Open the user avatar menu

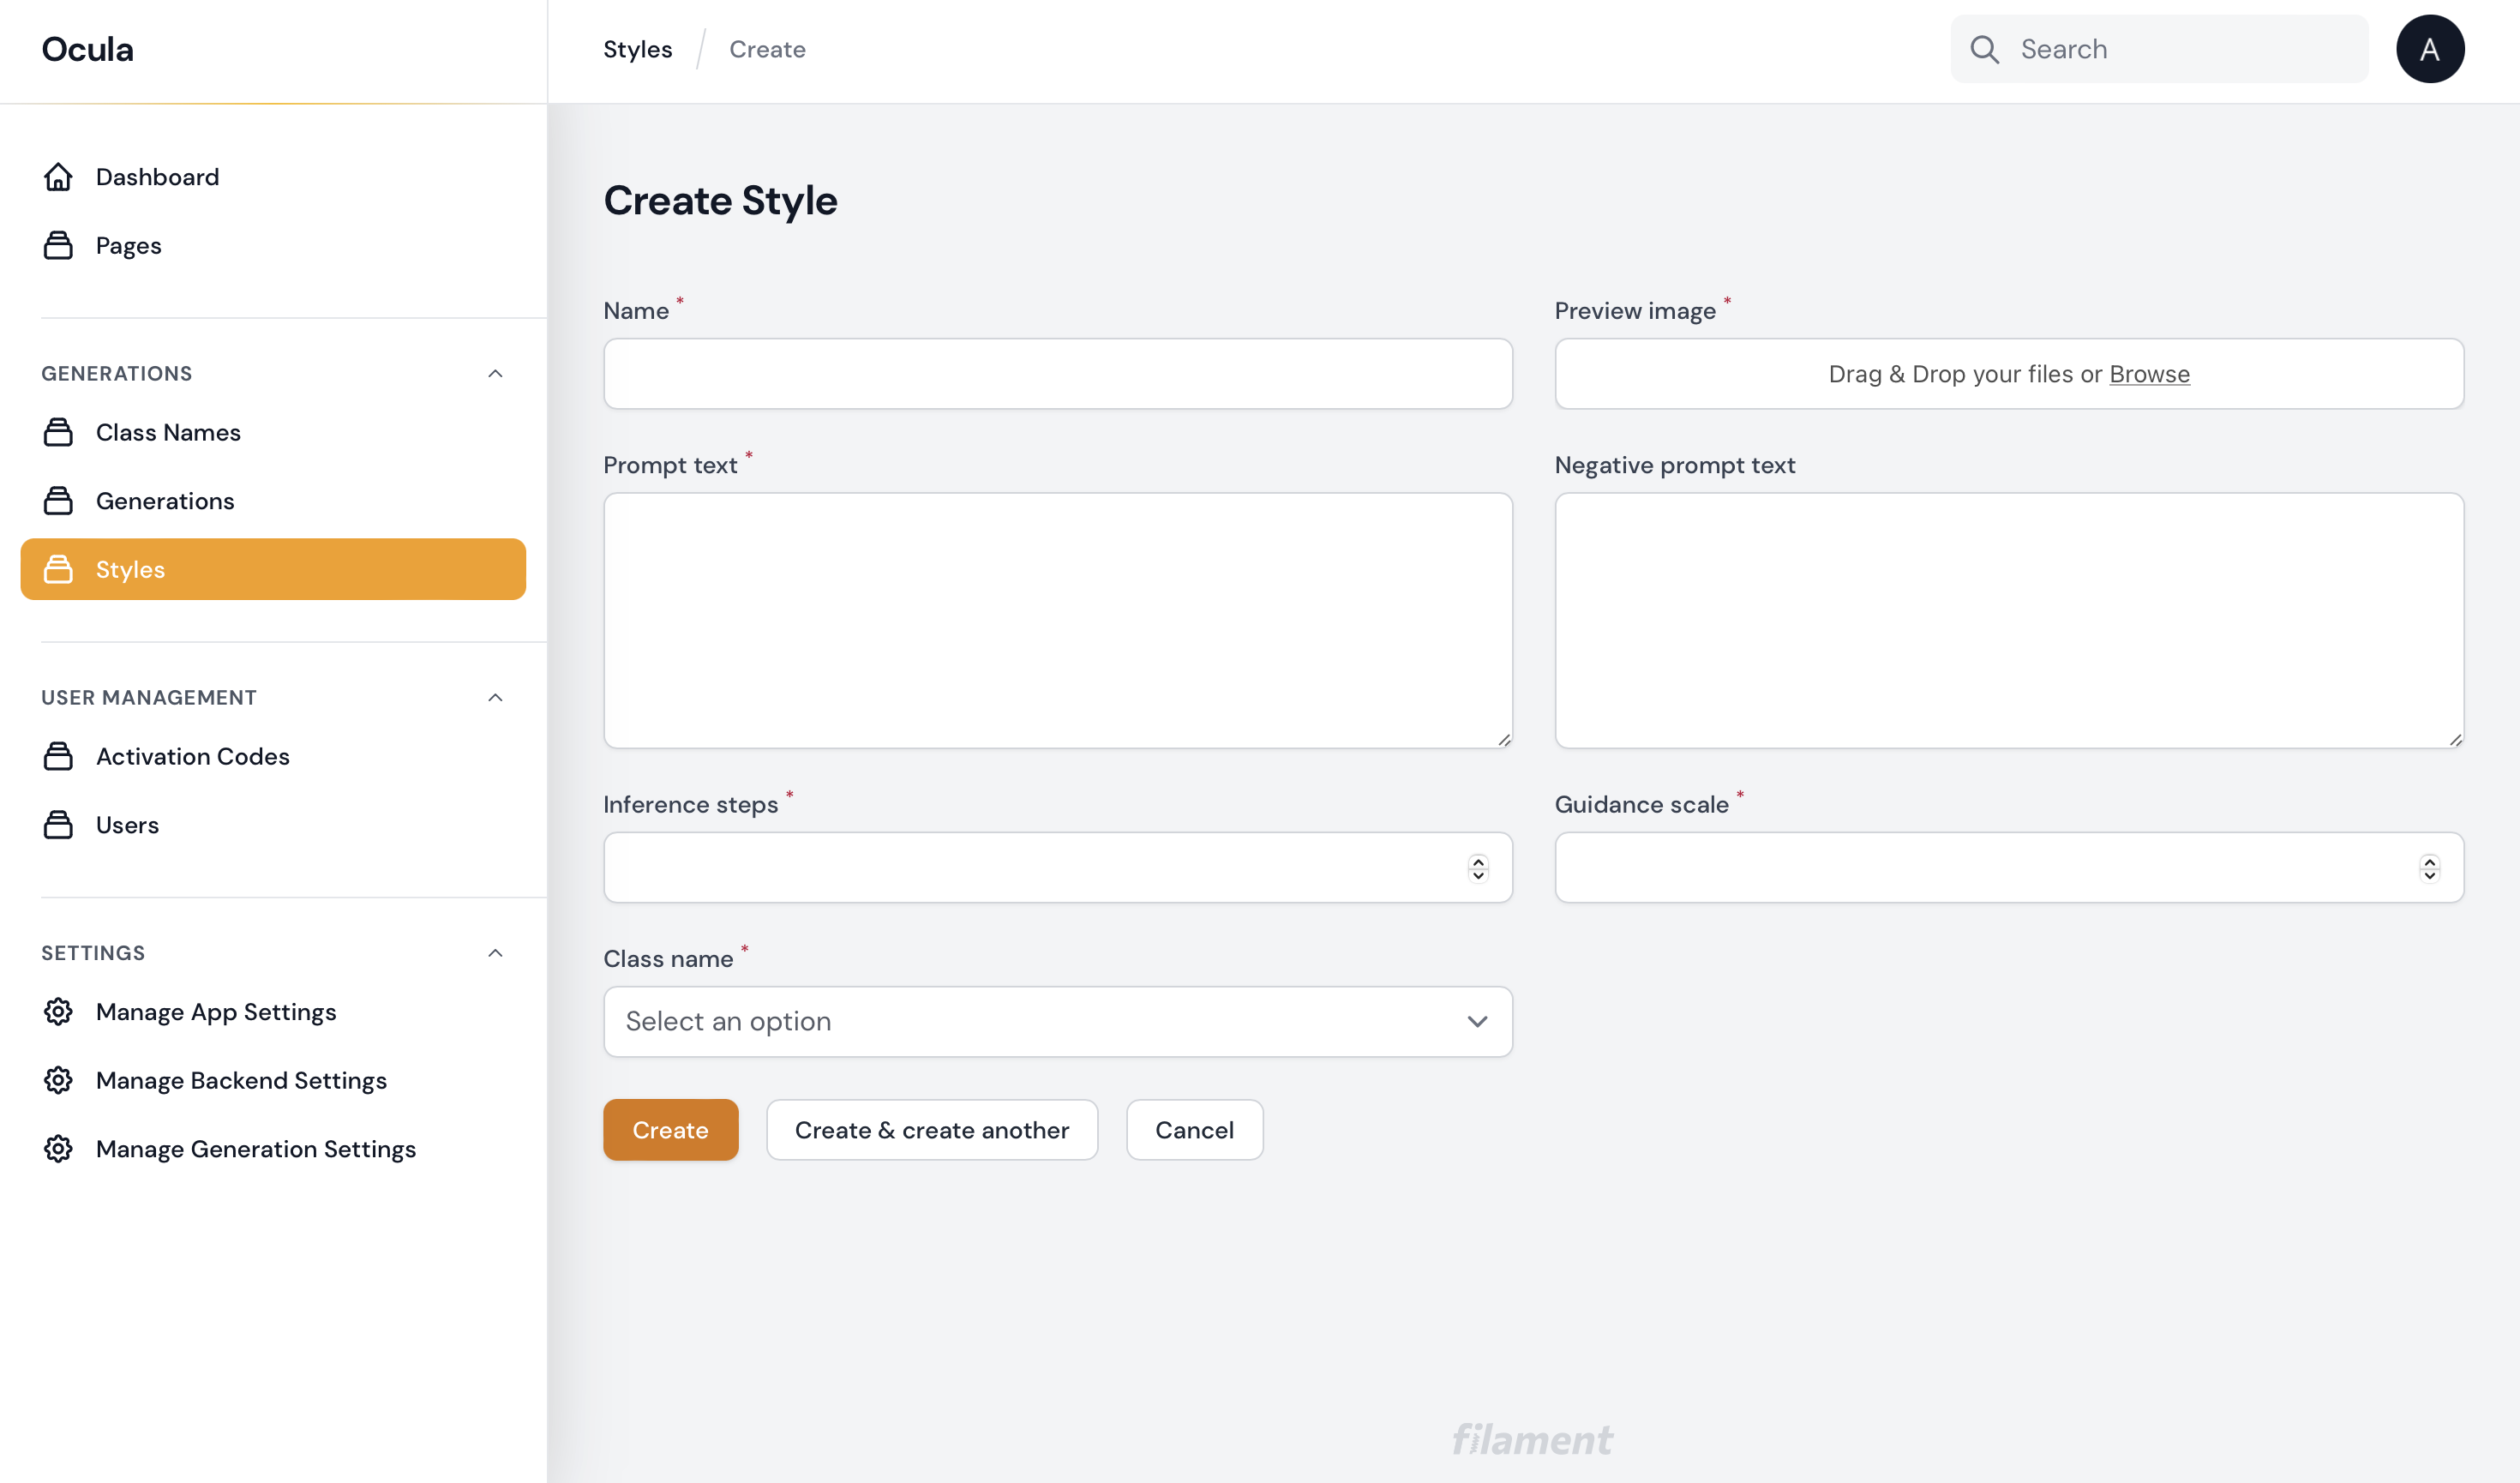2430,49
